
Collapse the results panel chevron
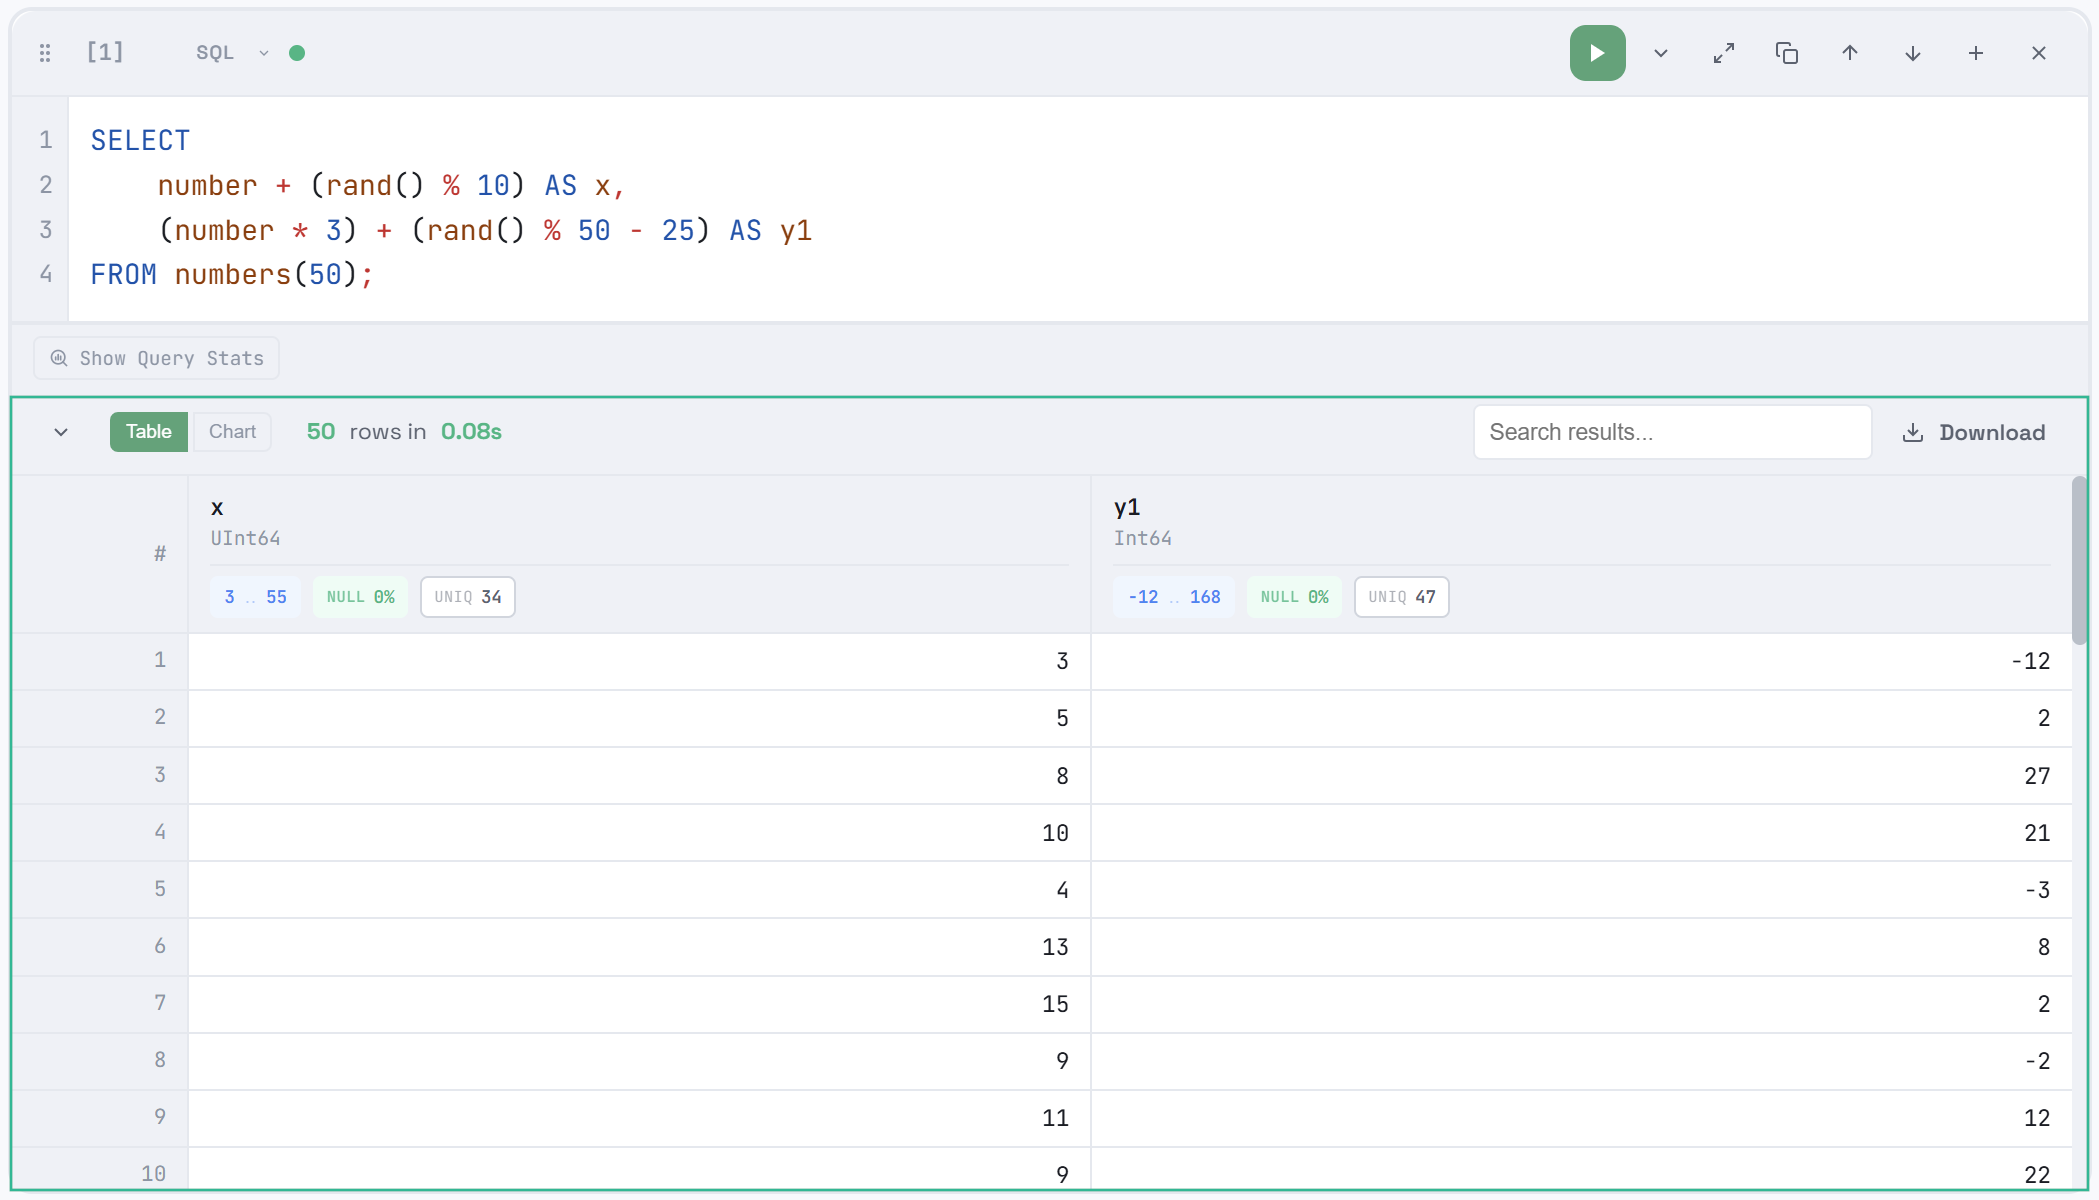[x=60, y=432]
